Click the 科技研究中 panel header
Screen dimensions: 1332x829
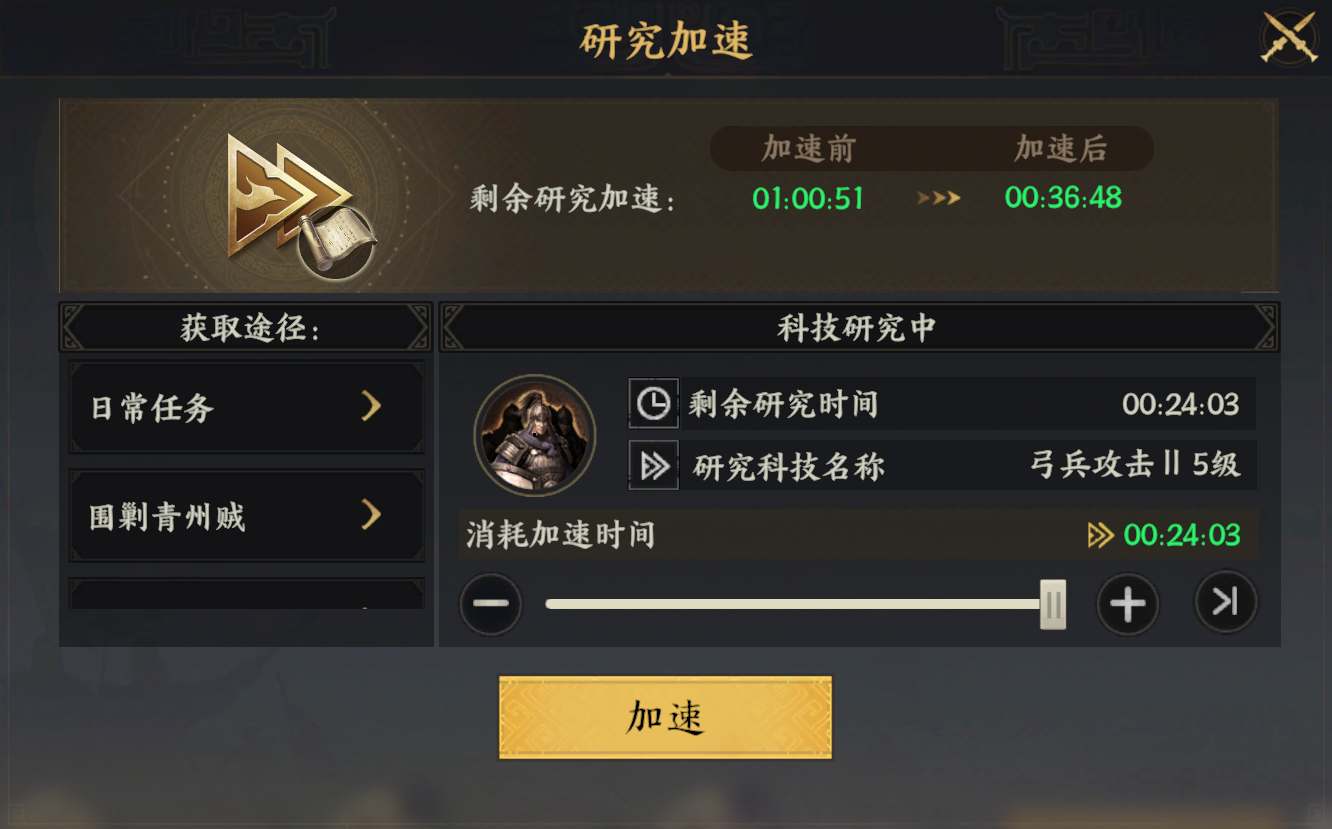pos(858,327)
